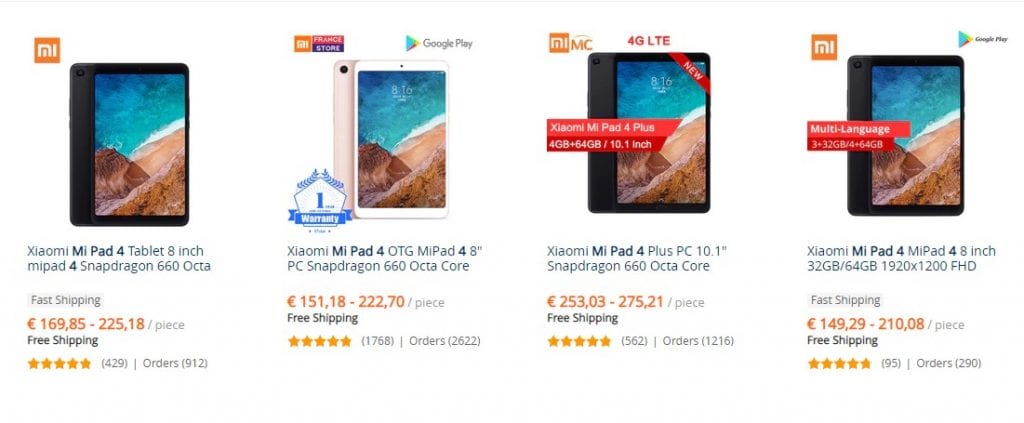1024x423 pixels.
Task: Click the Google Play logo on second product
Action: (439, 43)
